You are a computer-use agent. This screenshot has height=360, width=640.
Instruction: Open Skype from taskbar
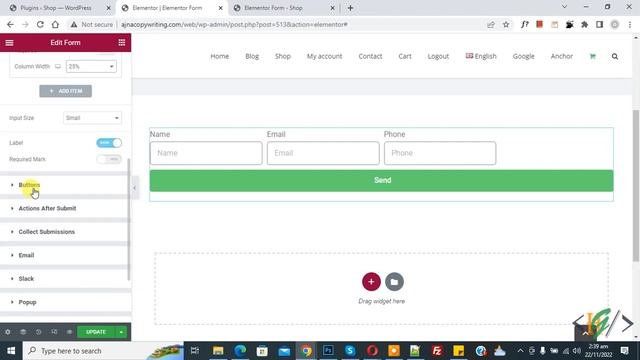click(350, 351)
